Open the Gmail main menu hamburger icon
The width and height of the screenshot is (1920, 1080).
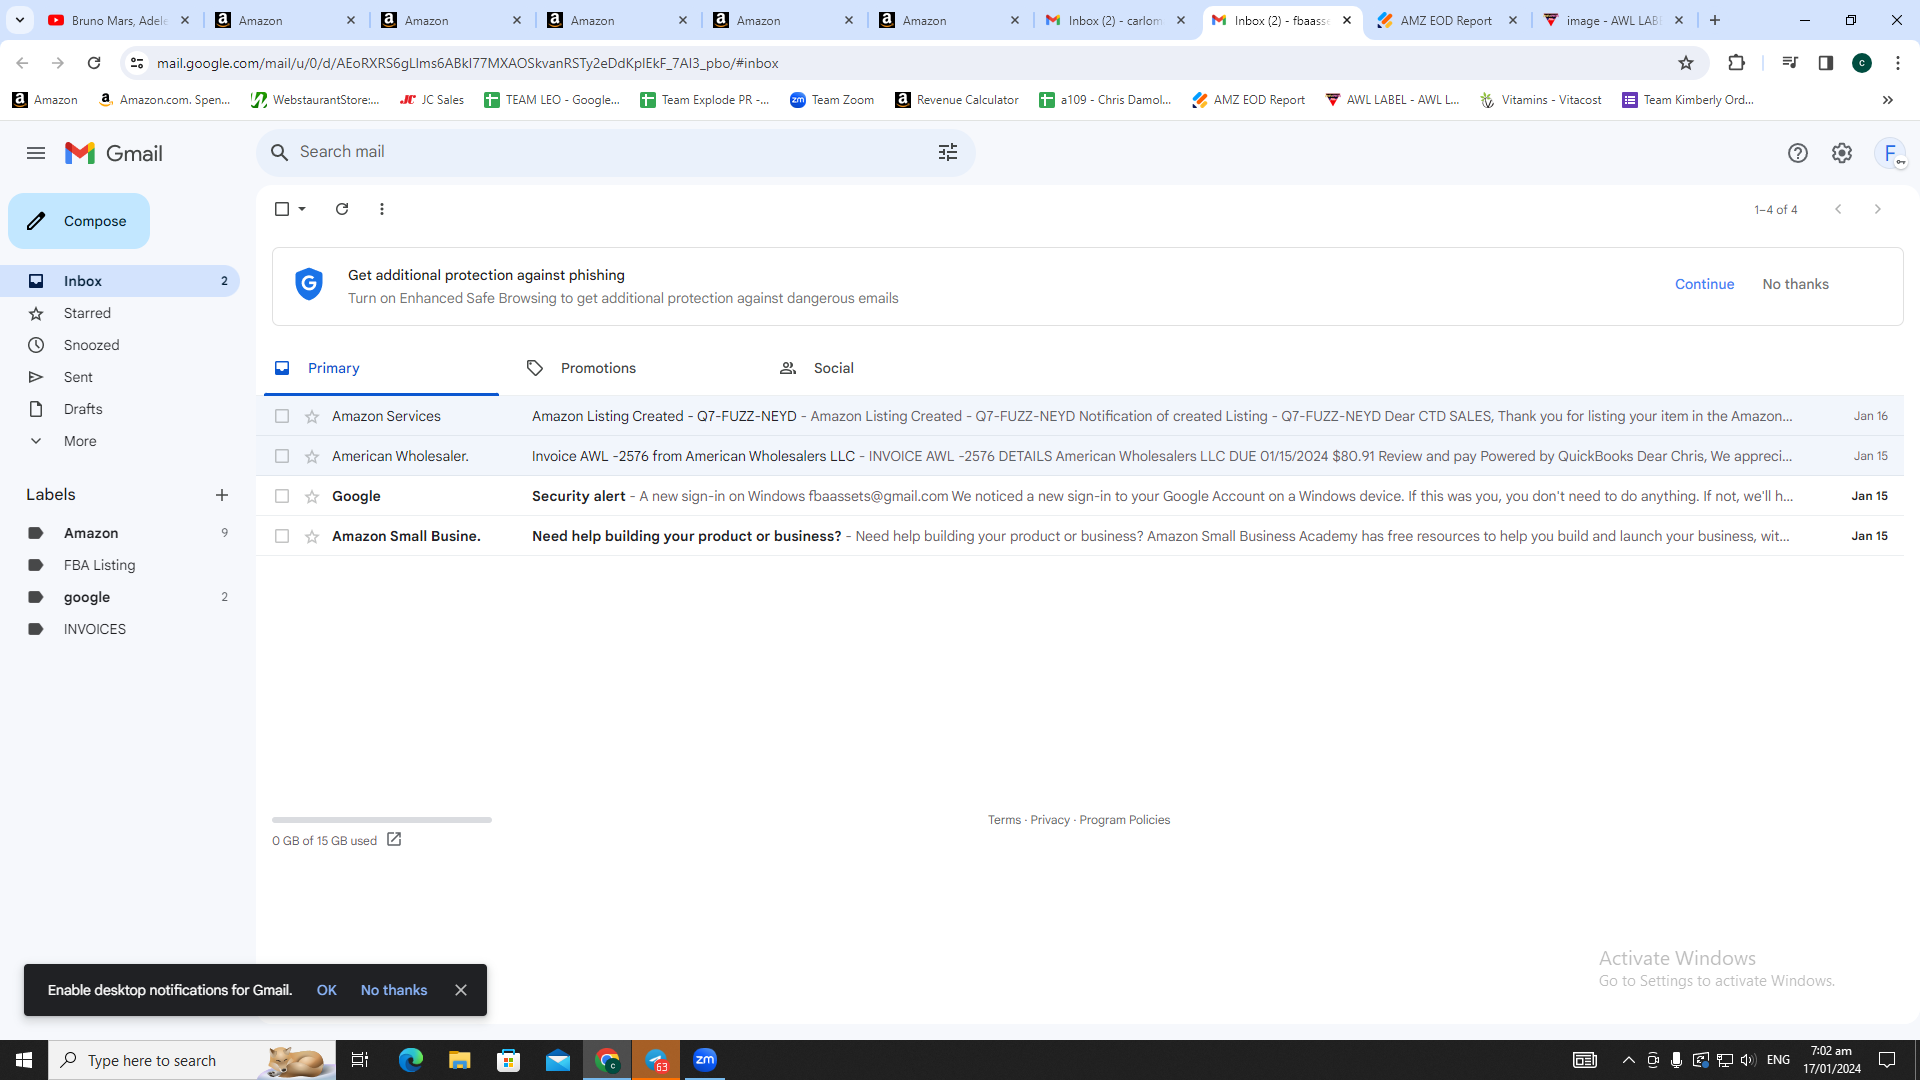coord(36,153)
